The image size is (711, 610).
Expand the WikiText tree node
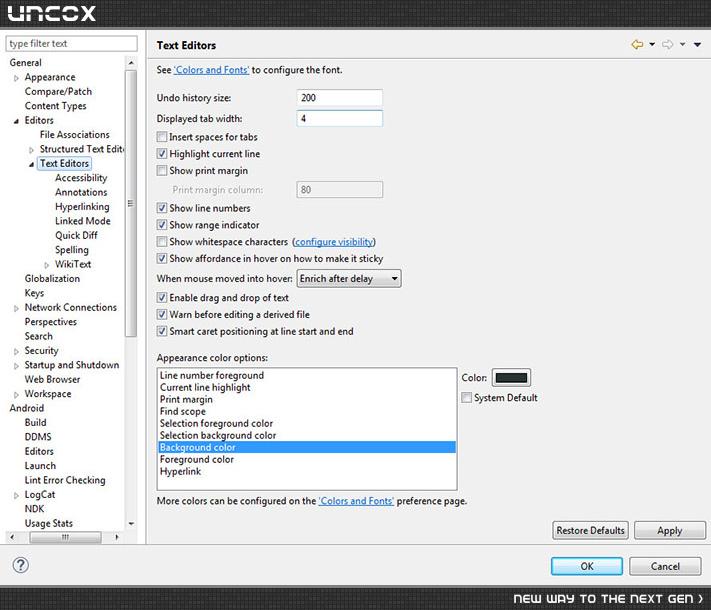click(x=47, y=265)
